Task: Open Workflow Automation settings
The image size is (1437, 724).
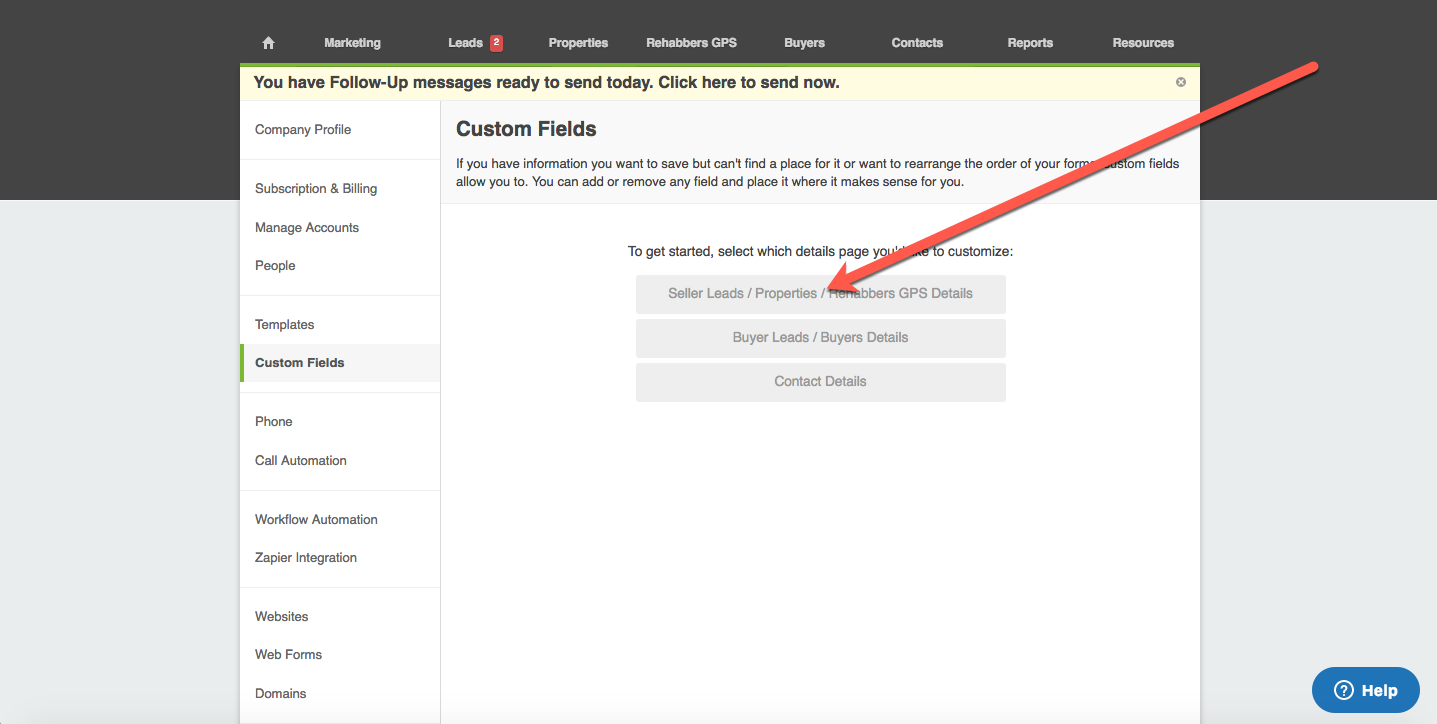Action: pos(316,520)
